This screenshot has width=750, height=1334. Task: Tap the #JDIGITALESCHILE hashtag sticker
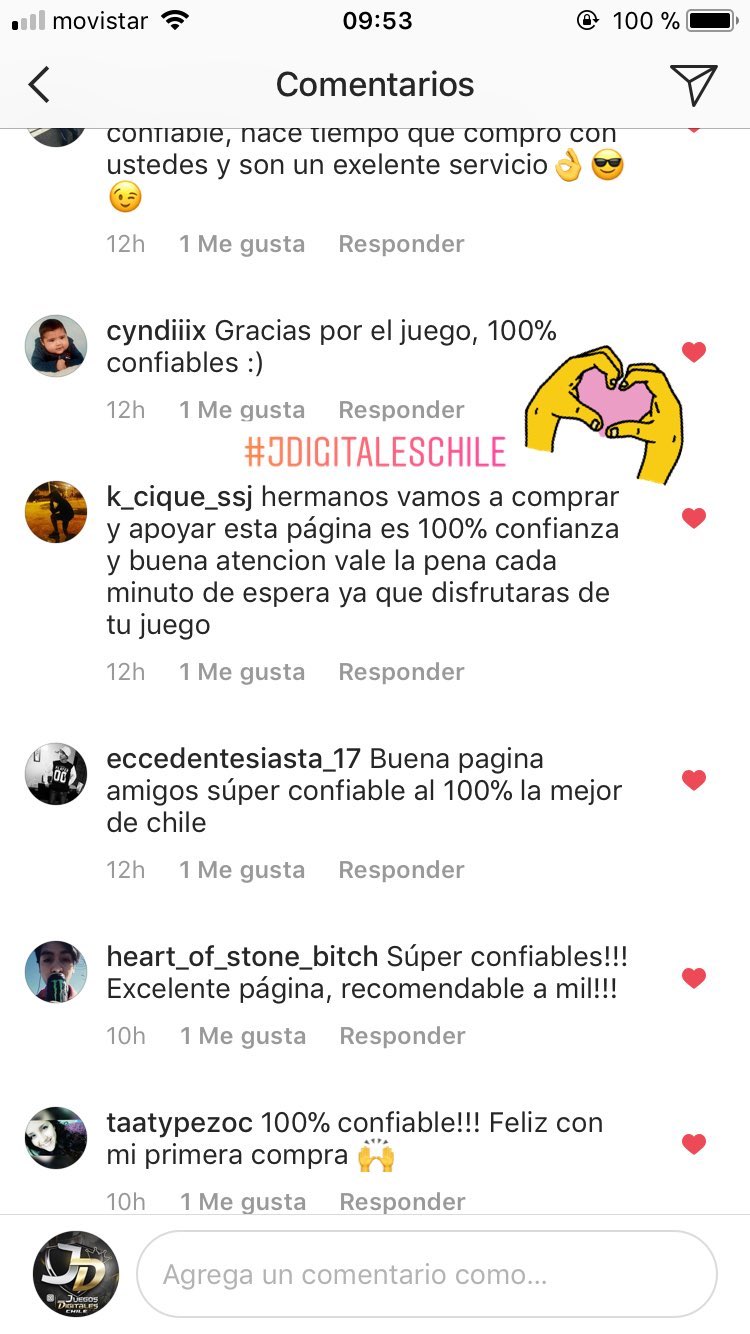coord(375,453)
